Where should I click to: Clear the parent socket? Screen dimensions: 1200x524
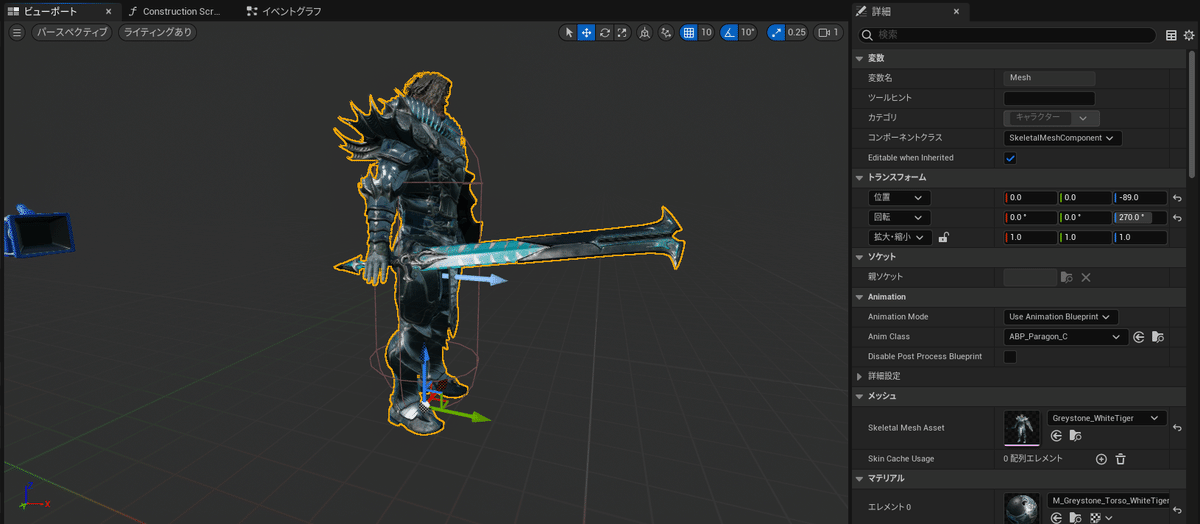pyautogui.click(x=1086, y=277)
